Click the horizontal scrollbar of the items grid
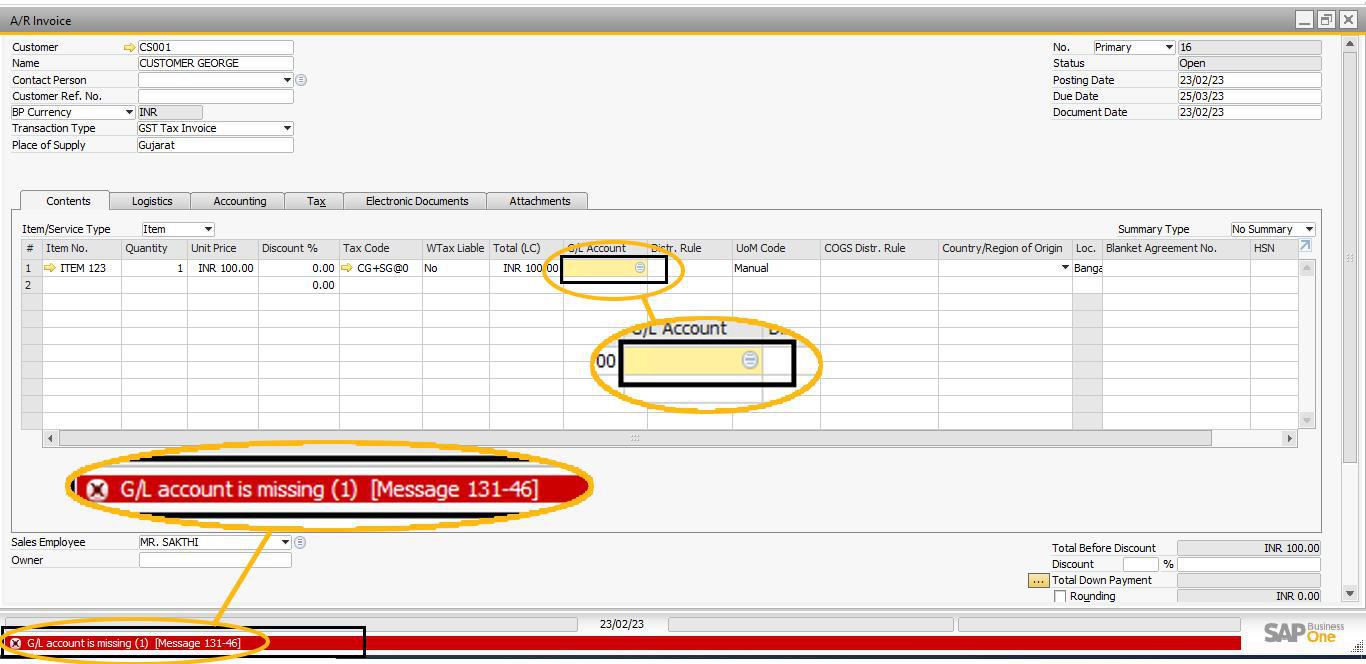The width and height of the screenshot is (1366, 664). pyautogui.click(x=635, y=438)
